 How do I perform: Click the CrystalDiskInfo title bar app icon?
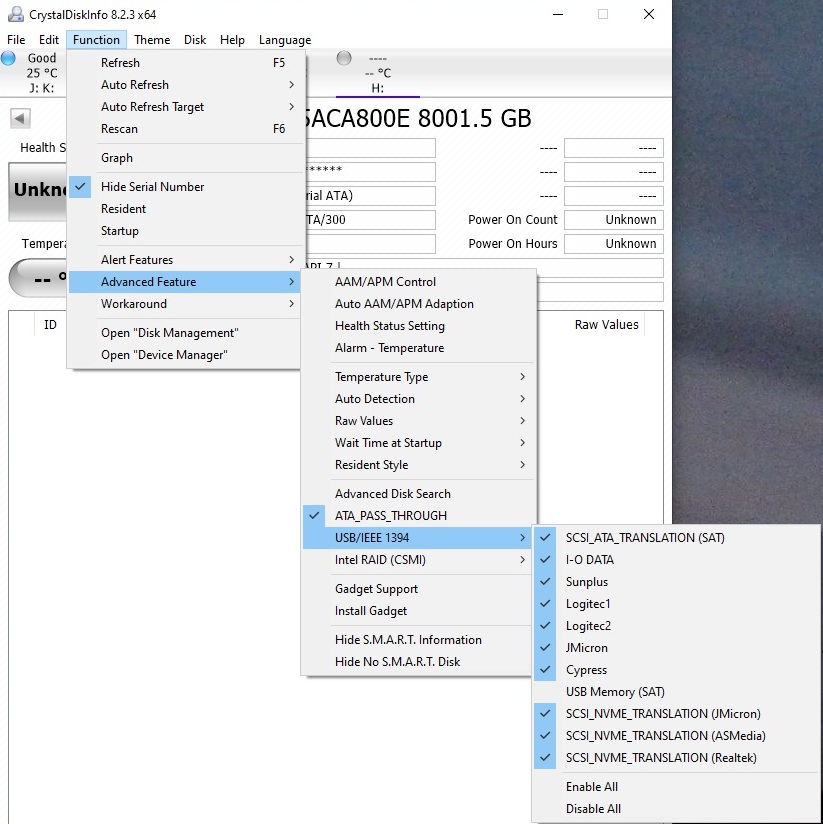tap(16, 14)
